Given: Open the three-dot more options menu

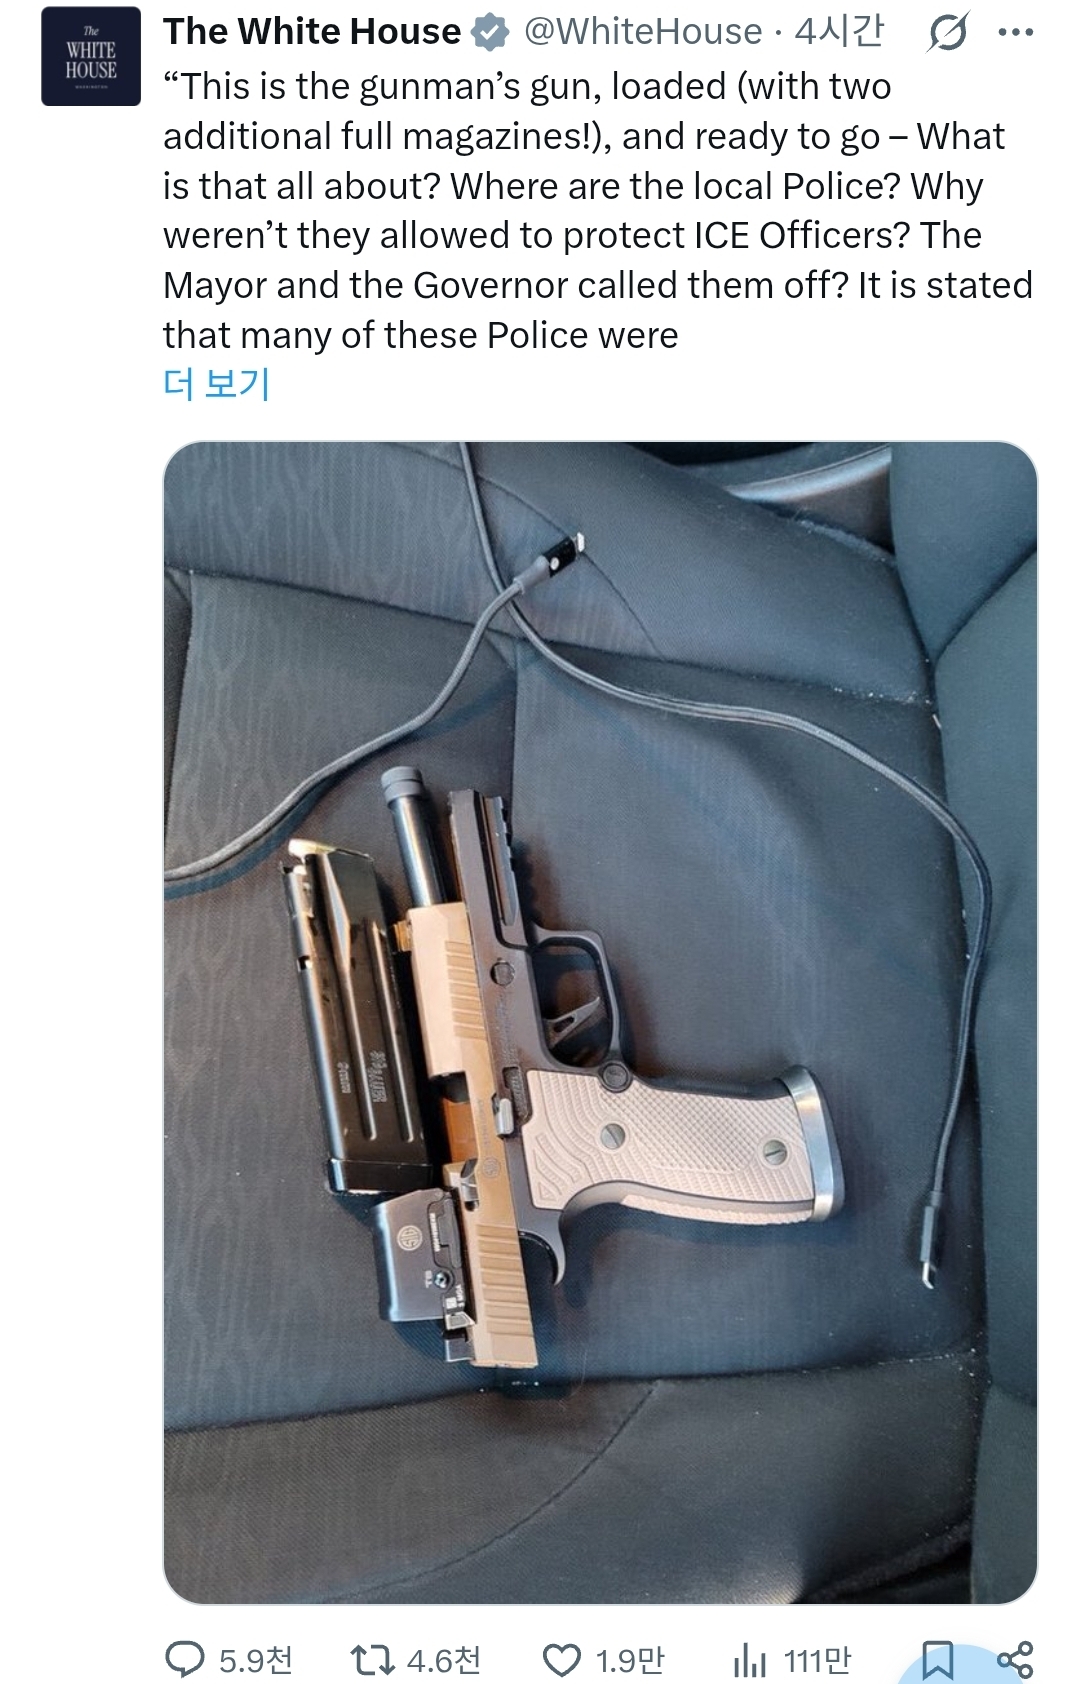Looking at the screenshot, I should click(1016, 33).
